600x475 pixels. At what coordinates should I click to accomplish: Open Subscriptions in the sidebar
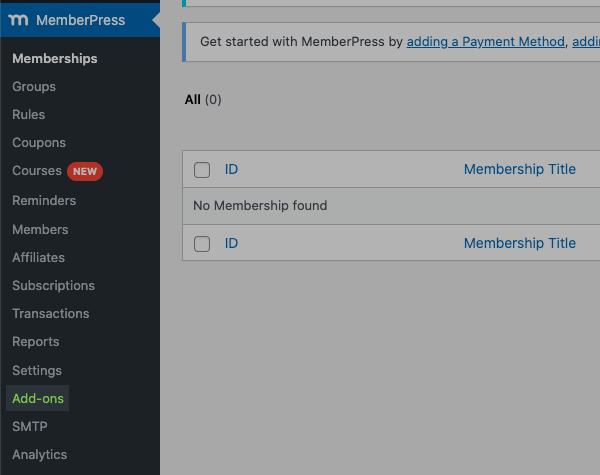(x=53, y=286)
